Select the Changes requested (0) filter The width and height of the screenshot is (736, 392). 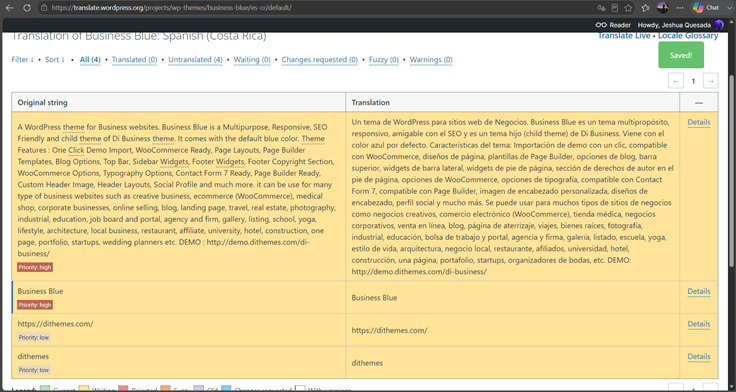(x=320, y=60)
